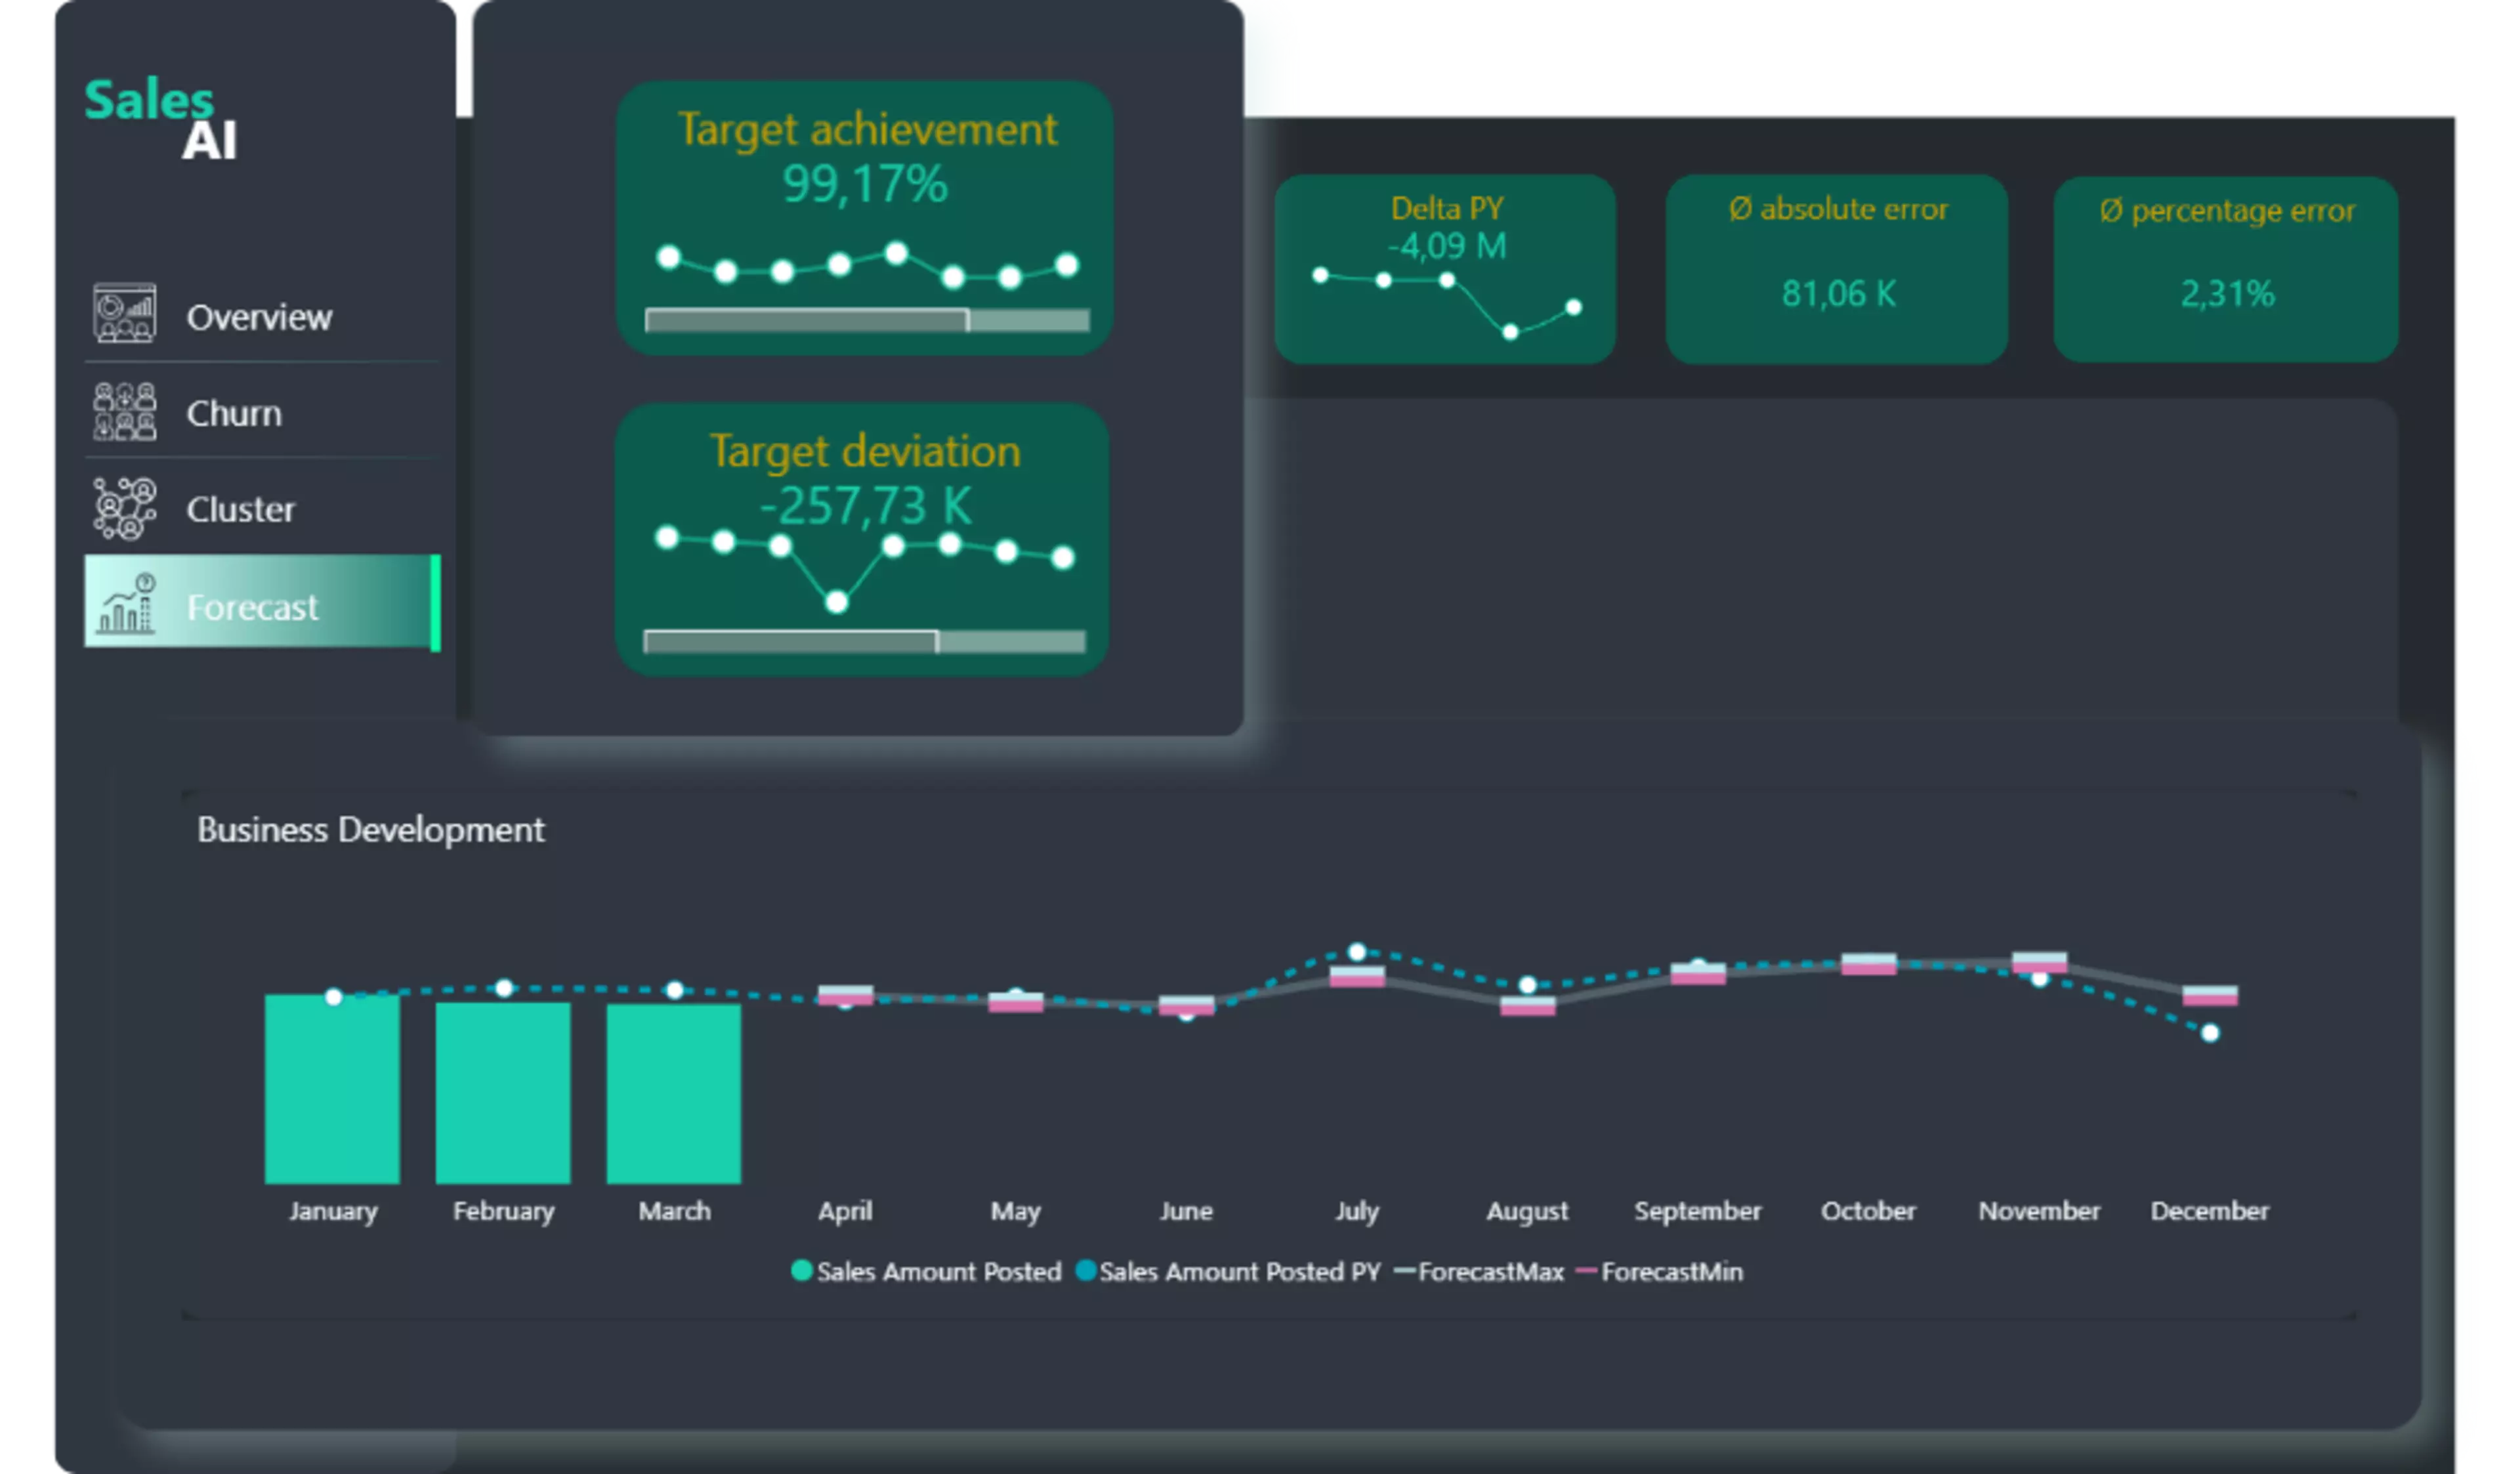Screen dimensions: 2520x1474
Task: Select the ForecastMax legend marker
Action: click(1404, 1272)
